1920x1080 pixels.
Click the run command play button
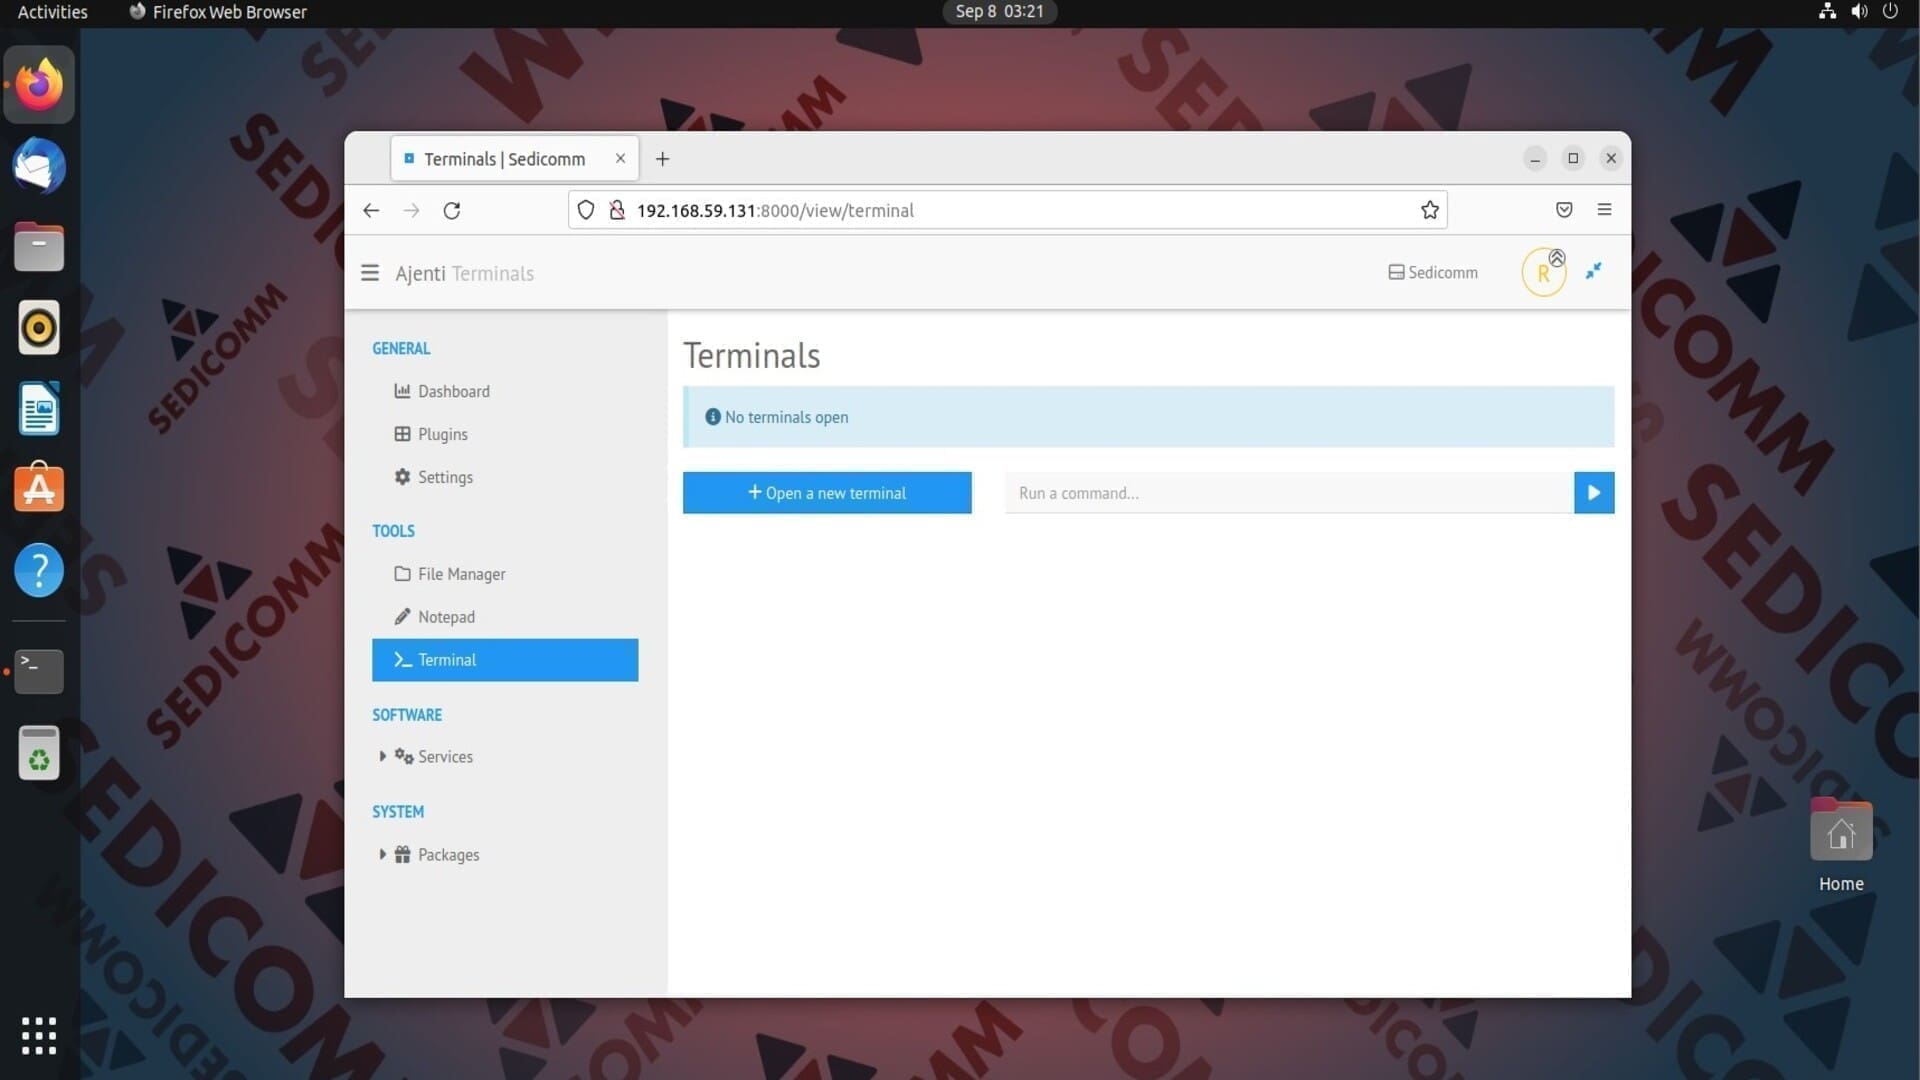pos(1593,493)
